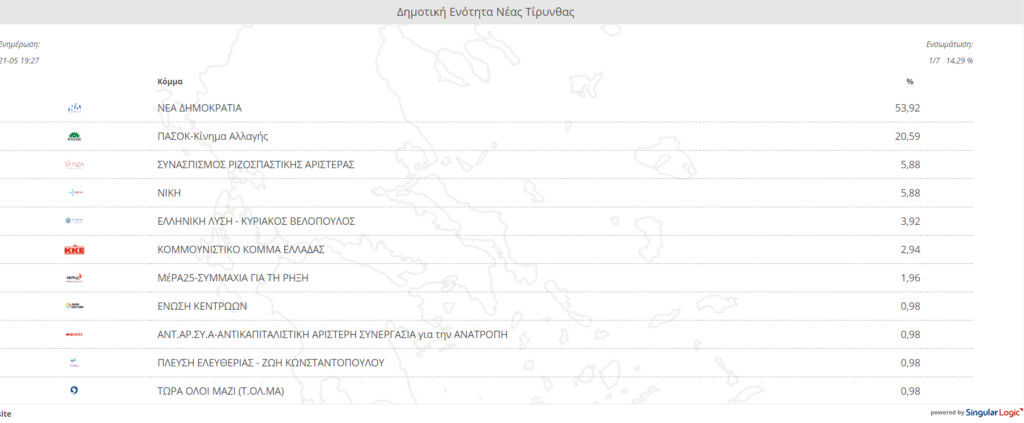Screen dimensions: 1024x423
Task: Click the ΜέΡΑ25 party logo
Action: click(74, 277)
